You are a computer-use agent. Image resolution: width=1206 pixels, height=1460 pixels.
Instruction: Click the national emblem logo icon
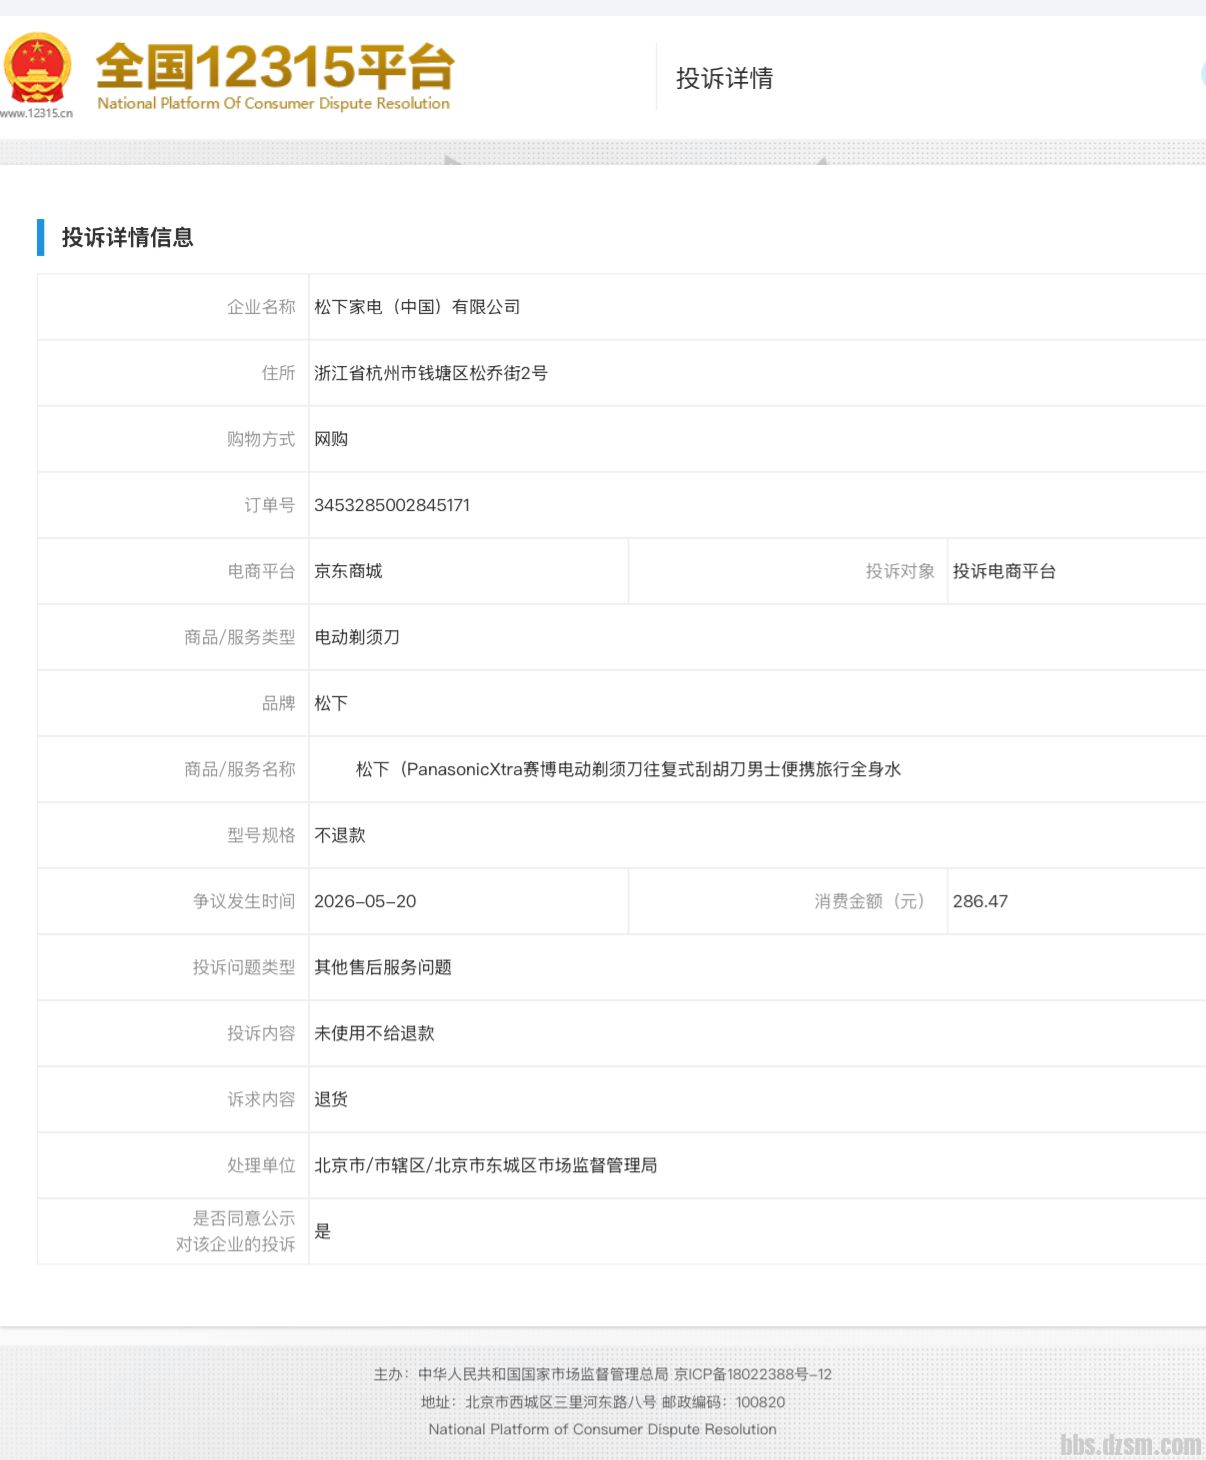point(37,68)
